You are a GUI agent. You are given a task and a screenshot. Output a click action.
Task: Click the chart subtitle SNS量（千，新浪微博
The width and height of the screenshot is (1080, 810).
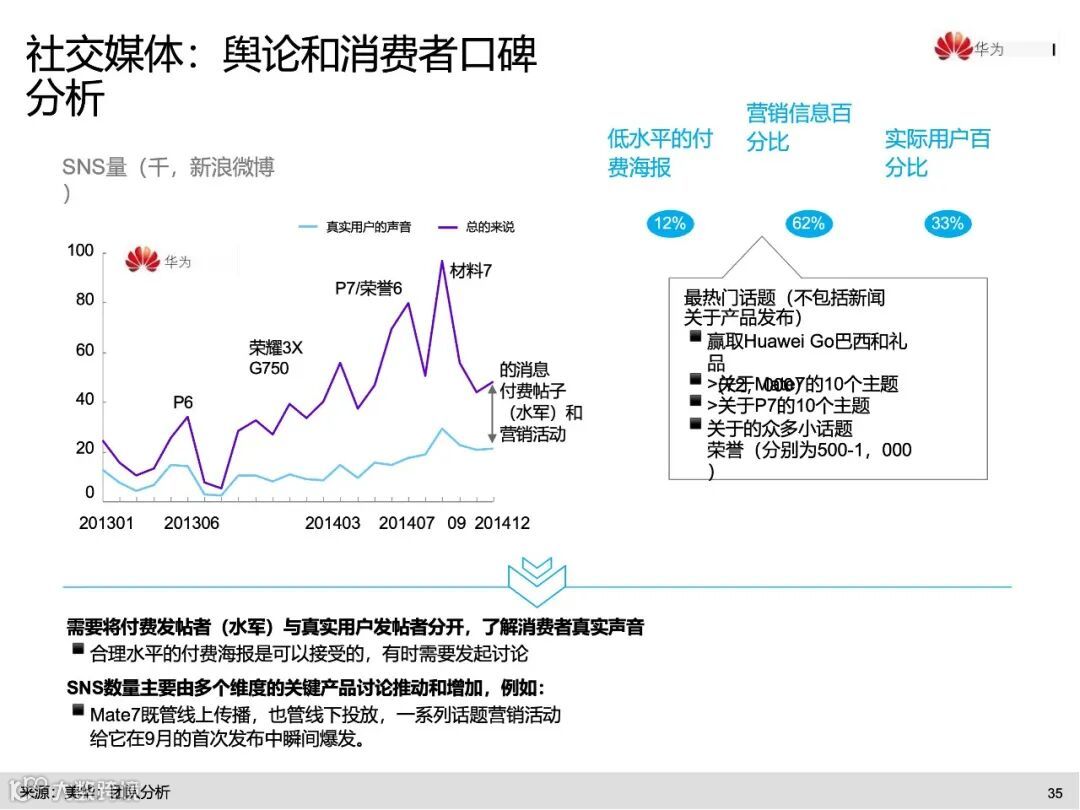pos(168,167)
